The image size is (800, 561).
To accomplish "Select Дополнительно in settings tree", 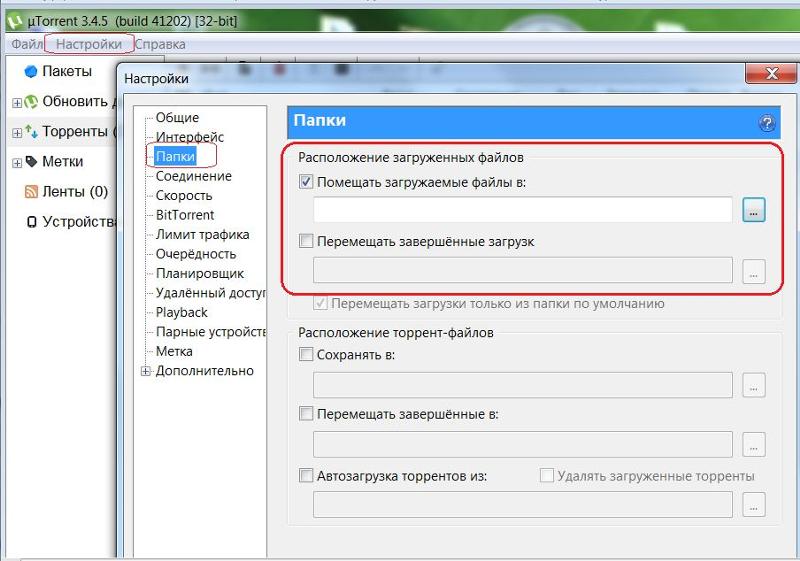I will click(x=205, y=371).
